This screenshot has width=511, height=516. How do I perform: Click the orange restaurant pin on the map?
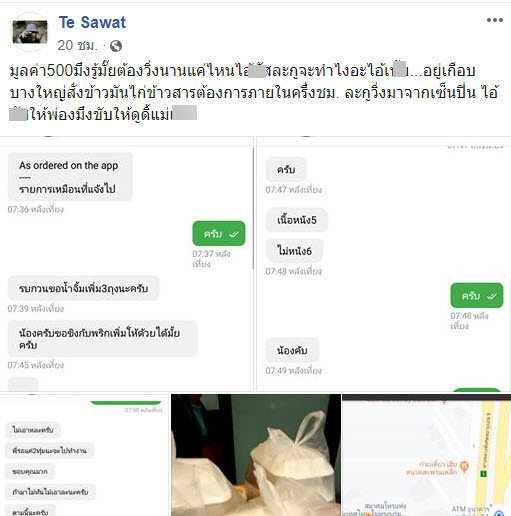coord(464,466)
